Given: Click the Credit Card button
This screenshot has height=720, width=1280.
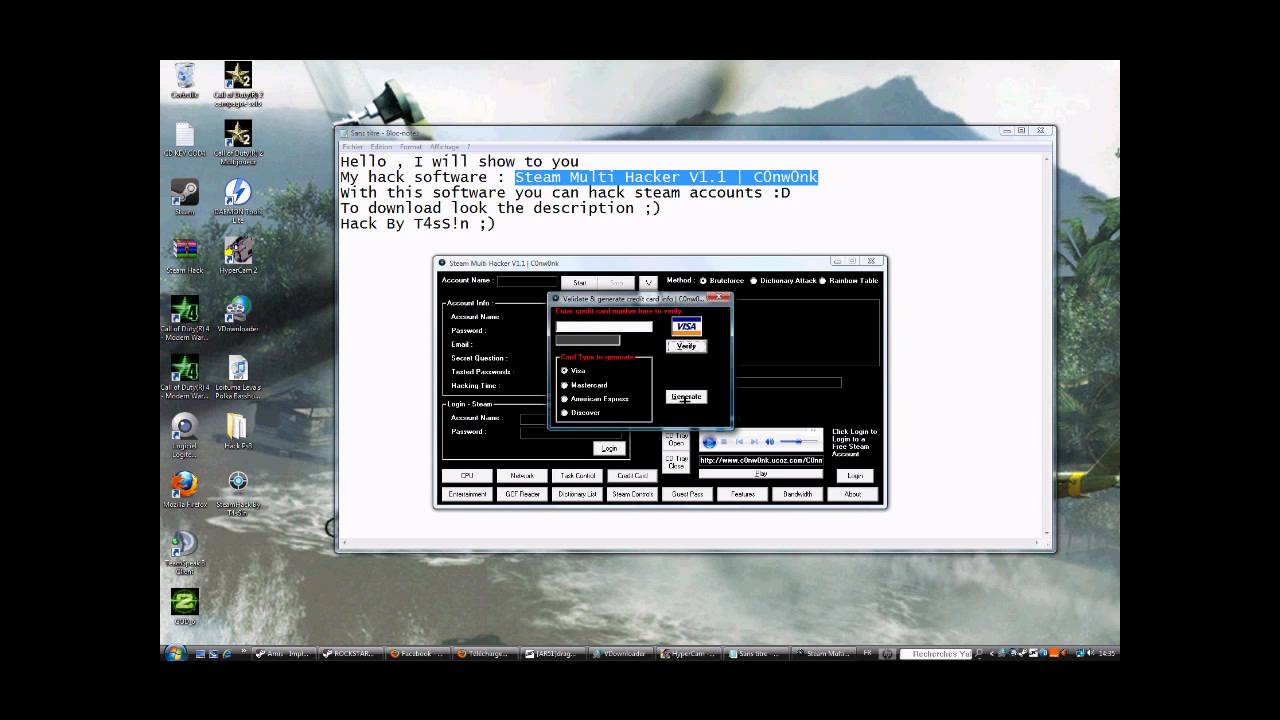Looking at the screenshot, I should point(632,476).
